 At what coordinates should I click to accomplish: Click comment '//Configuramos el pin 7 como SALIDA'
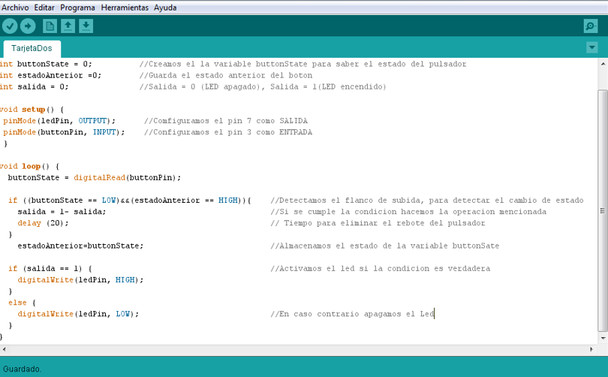point(226,121)
